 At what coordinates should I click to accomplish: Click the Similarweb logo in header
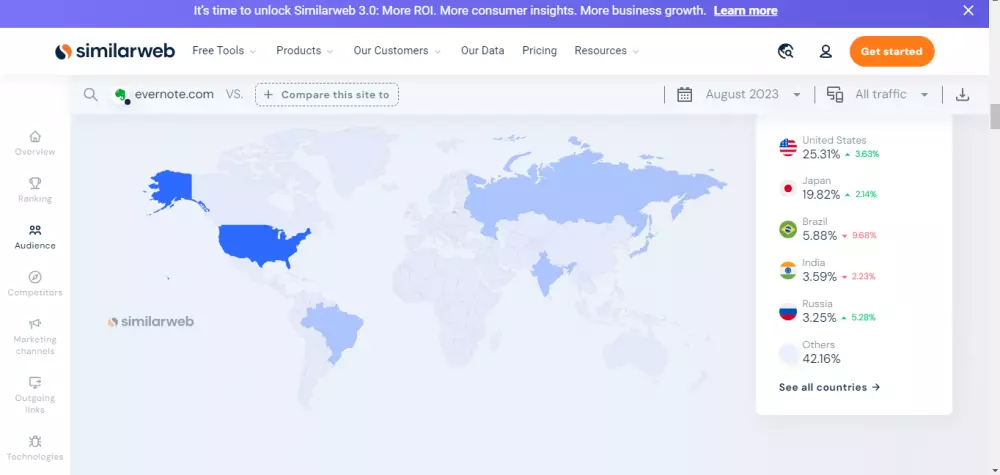coord(115,51)
